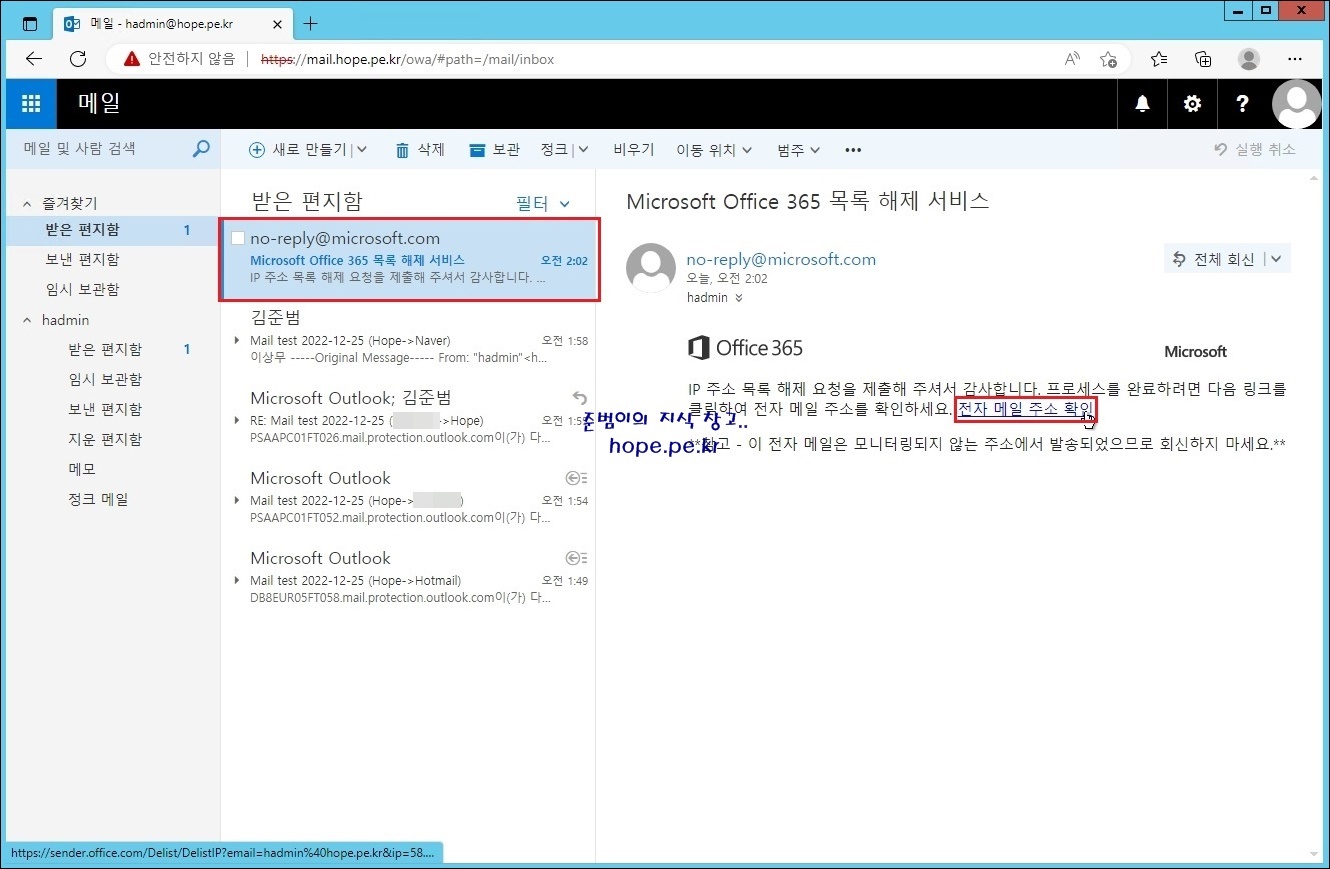Expand the 전체 회신 dropdown arrow
The height and width of the screenshot is (869, 1330).
[x=1276, y=260]
